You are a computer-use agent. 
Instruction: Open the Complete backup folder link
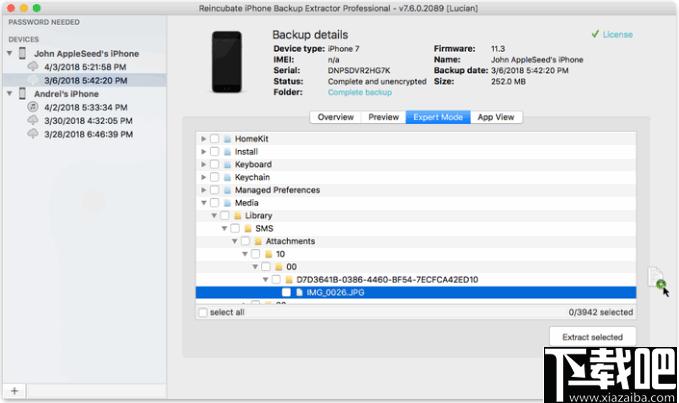(x=360, y=92)
